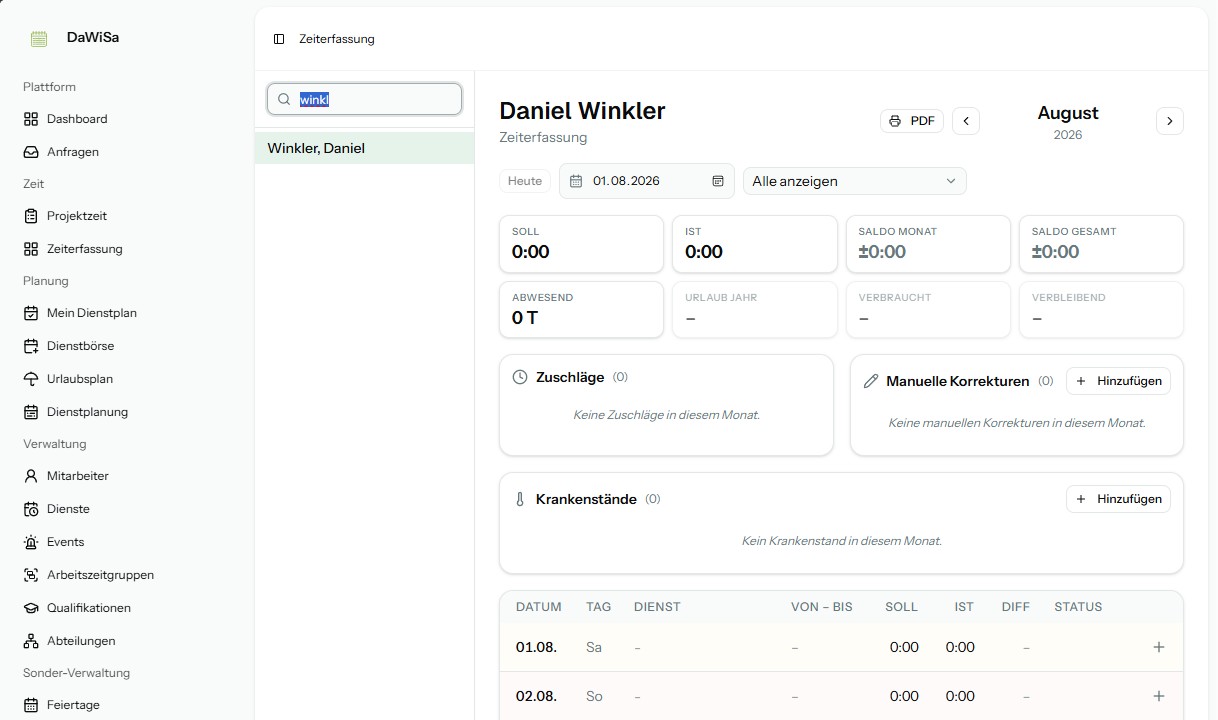Click the Heute button
This screenshot has height=720, width=1218.
(x=525, y=181)
